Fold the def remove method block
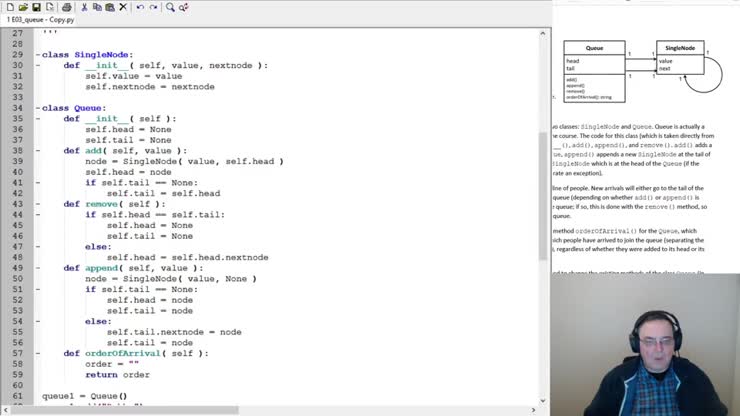The width and height of the screenshot is (740, 416). [x=38, y=204]
